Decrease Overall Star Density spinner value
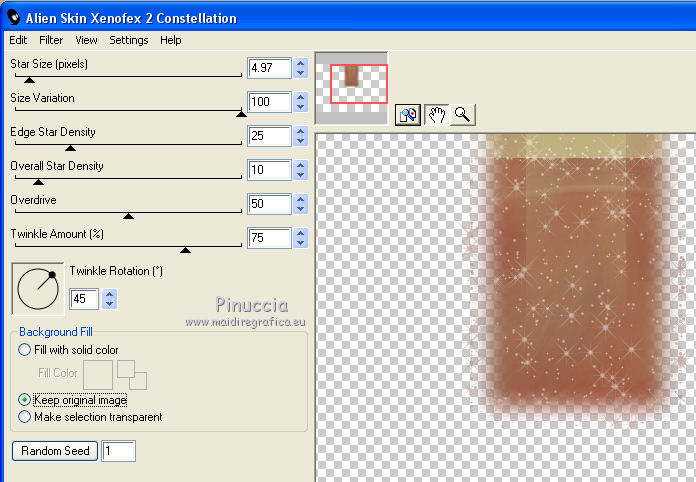Screen dimensions: 696x482 (x=301, y=175)
